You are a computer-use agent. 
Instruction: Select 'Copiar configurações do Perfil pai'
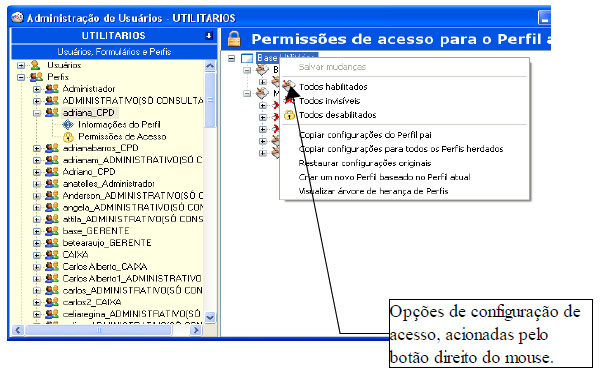click(x=365, y=135)
